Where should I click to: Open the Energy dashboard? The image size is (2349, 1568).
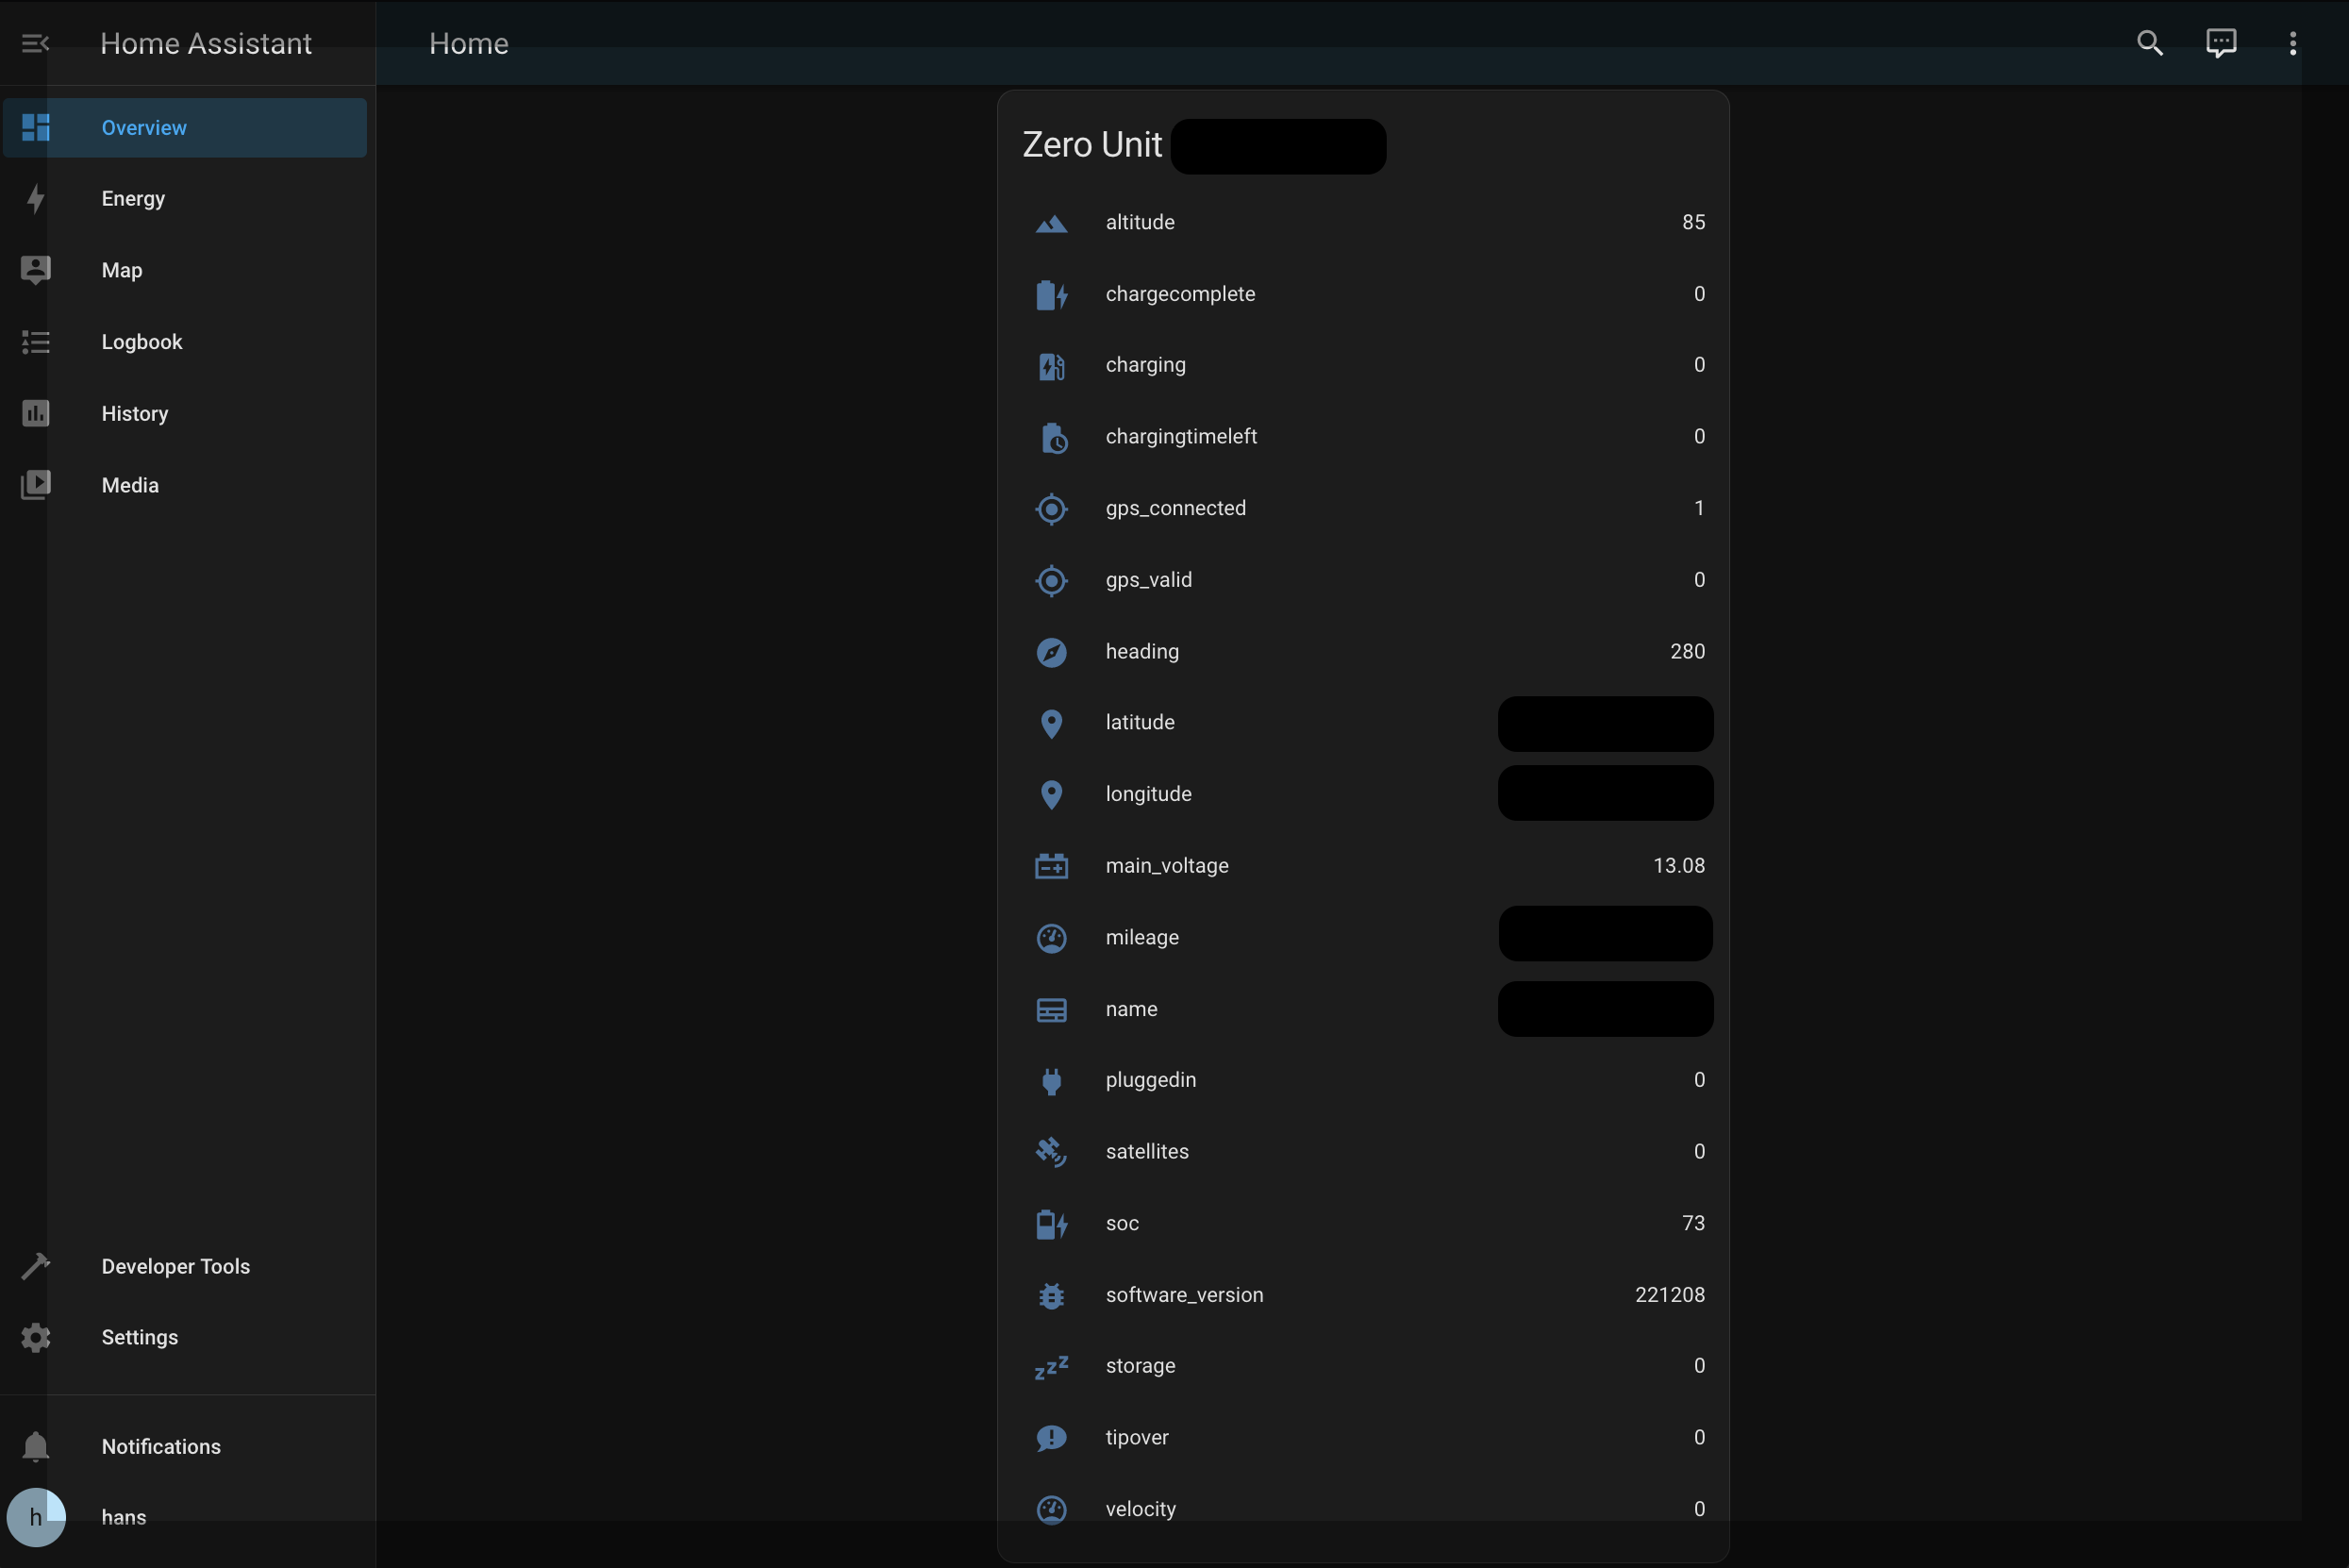pos(133,199)
